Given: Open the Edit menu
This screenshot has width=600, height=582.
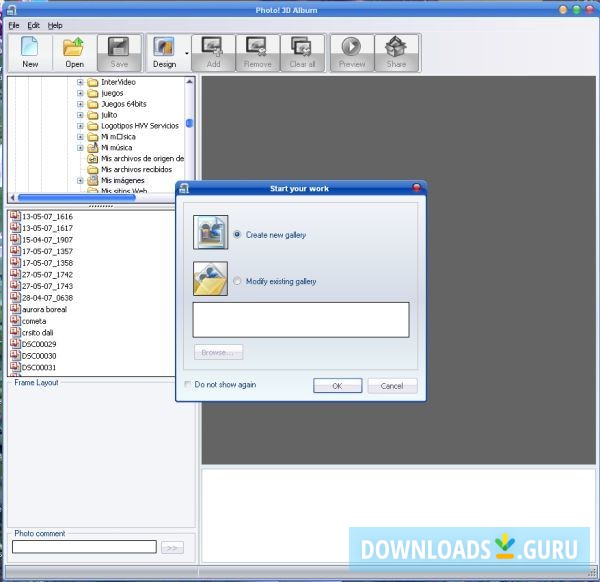Looking at the screenshot, I should tap(33, 26).
